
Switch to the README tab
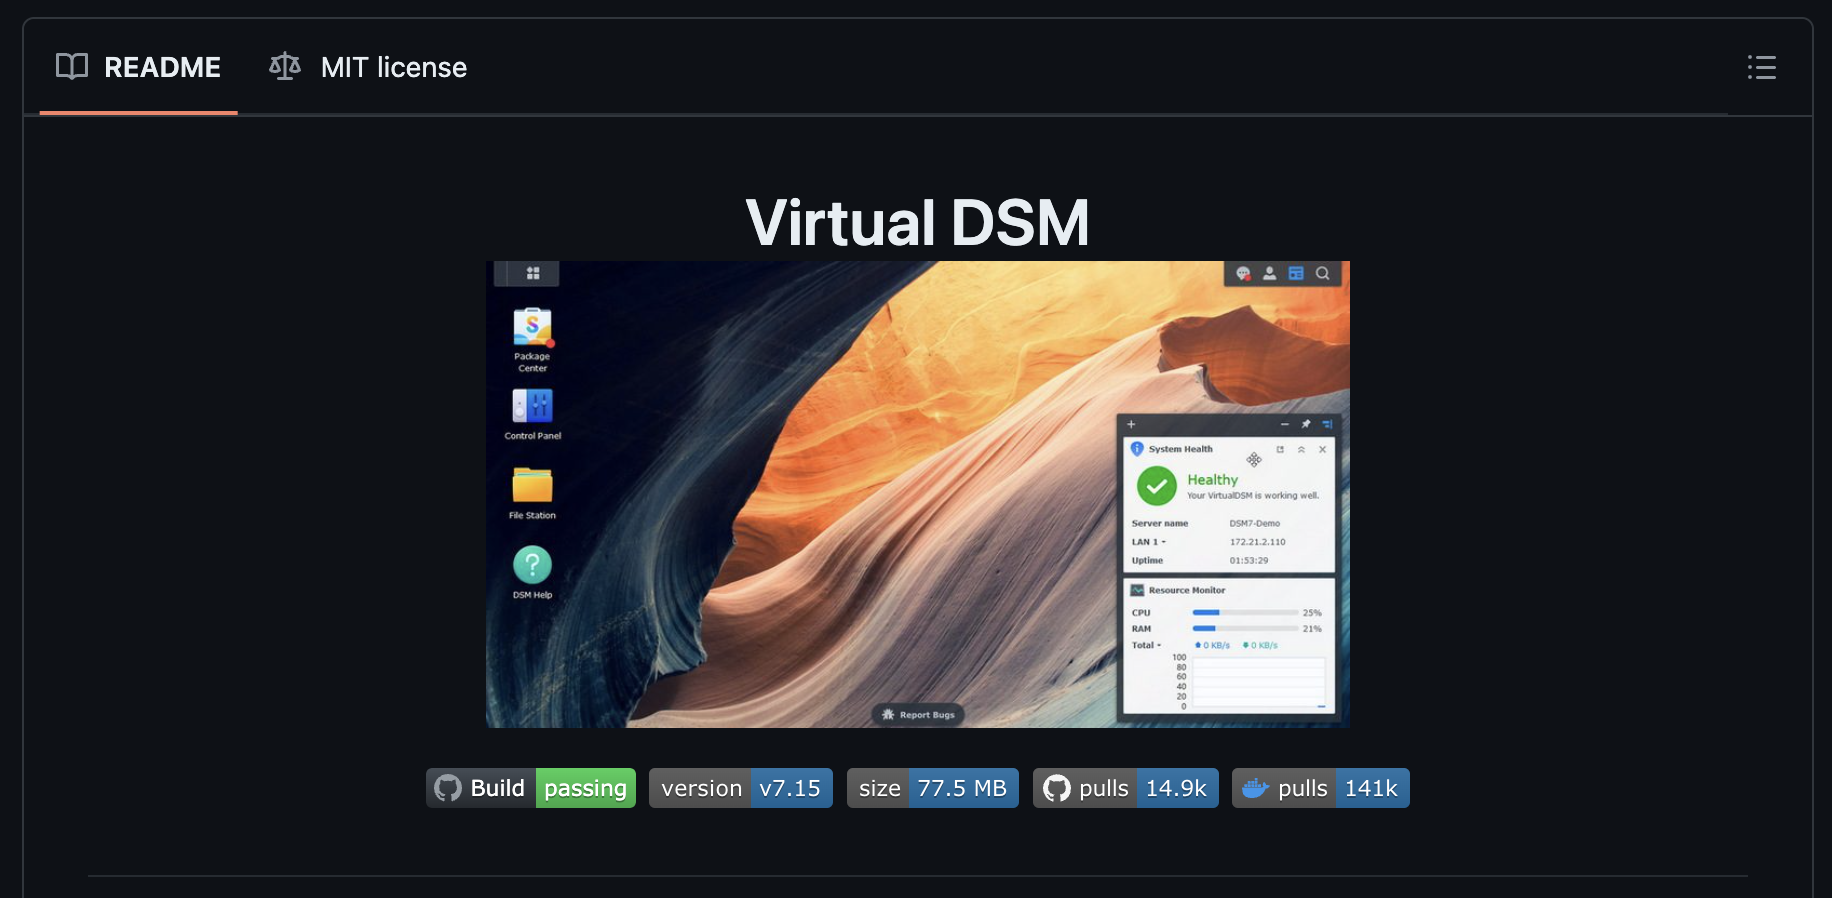[x=139, y=67]
